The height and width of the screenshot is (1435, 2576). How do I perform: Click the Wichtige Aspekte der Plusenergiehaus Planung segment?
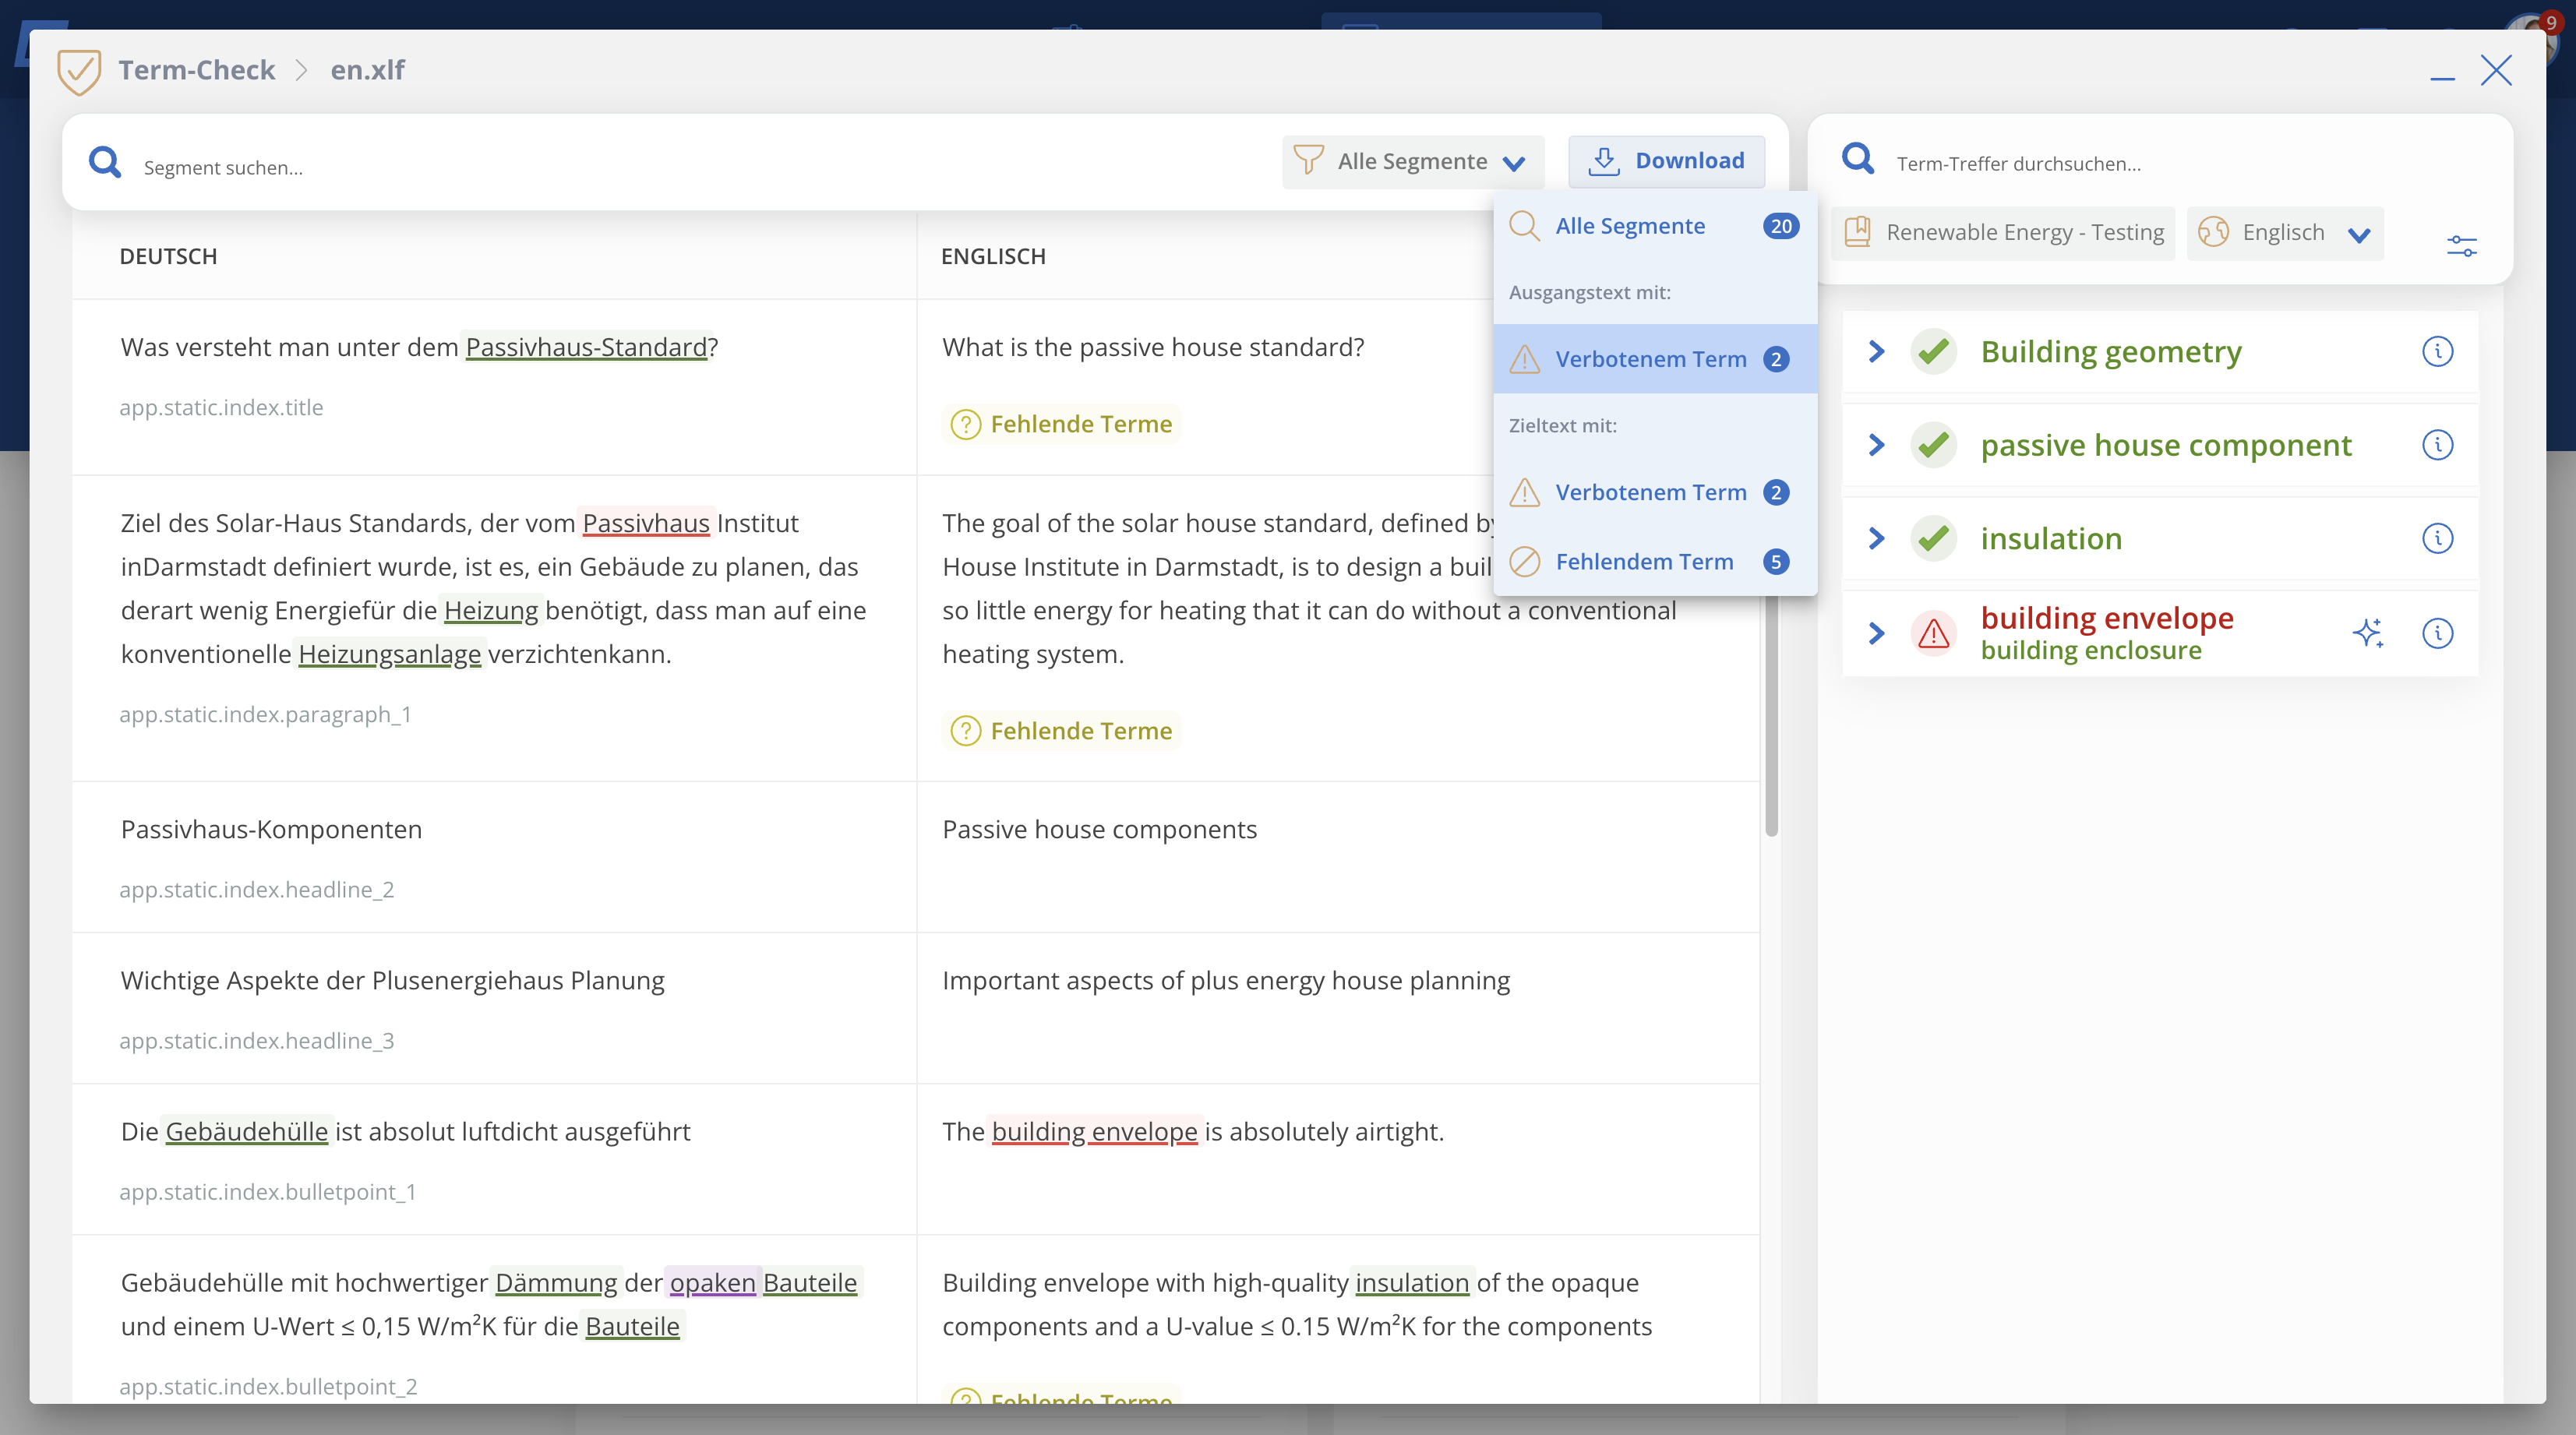[x=392, y=981]
